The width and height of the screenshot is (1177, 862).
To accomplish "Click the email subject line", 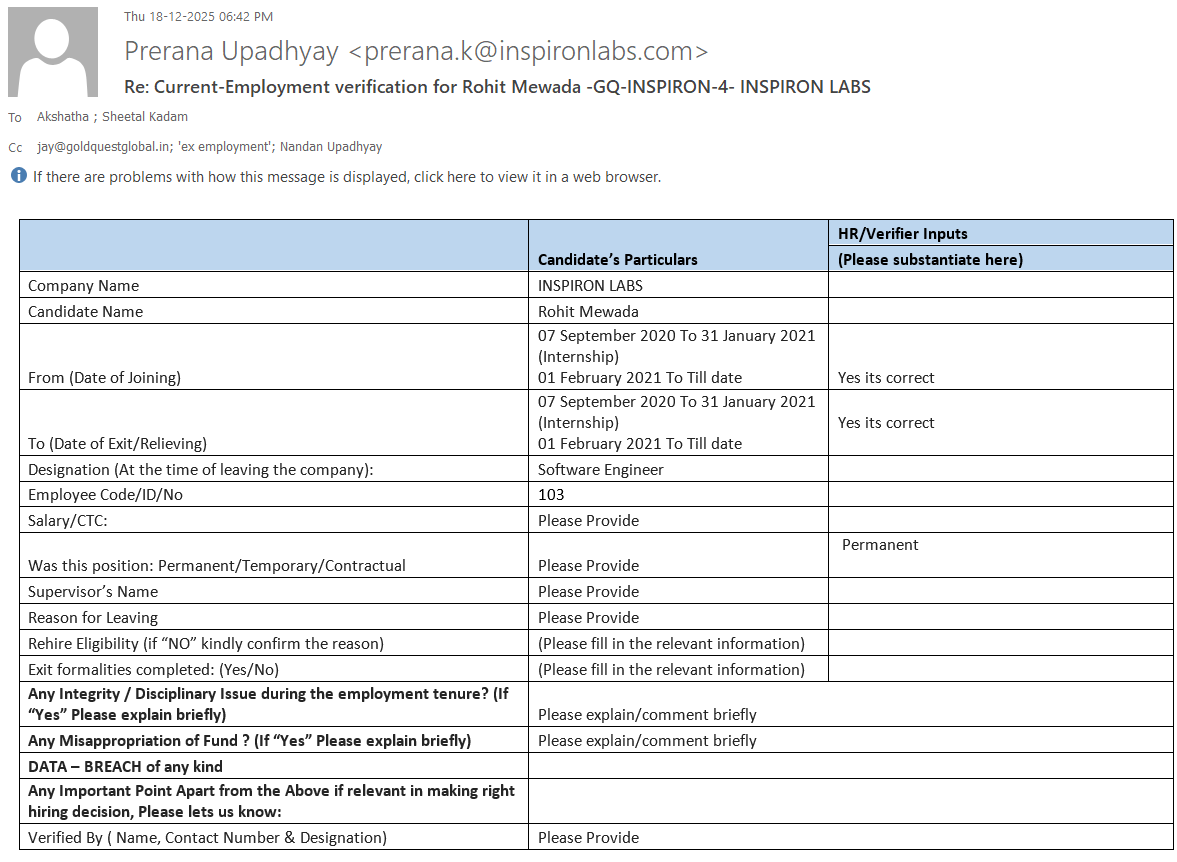I will tap(497, 87).
